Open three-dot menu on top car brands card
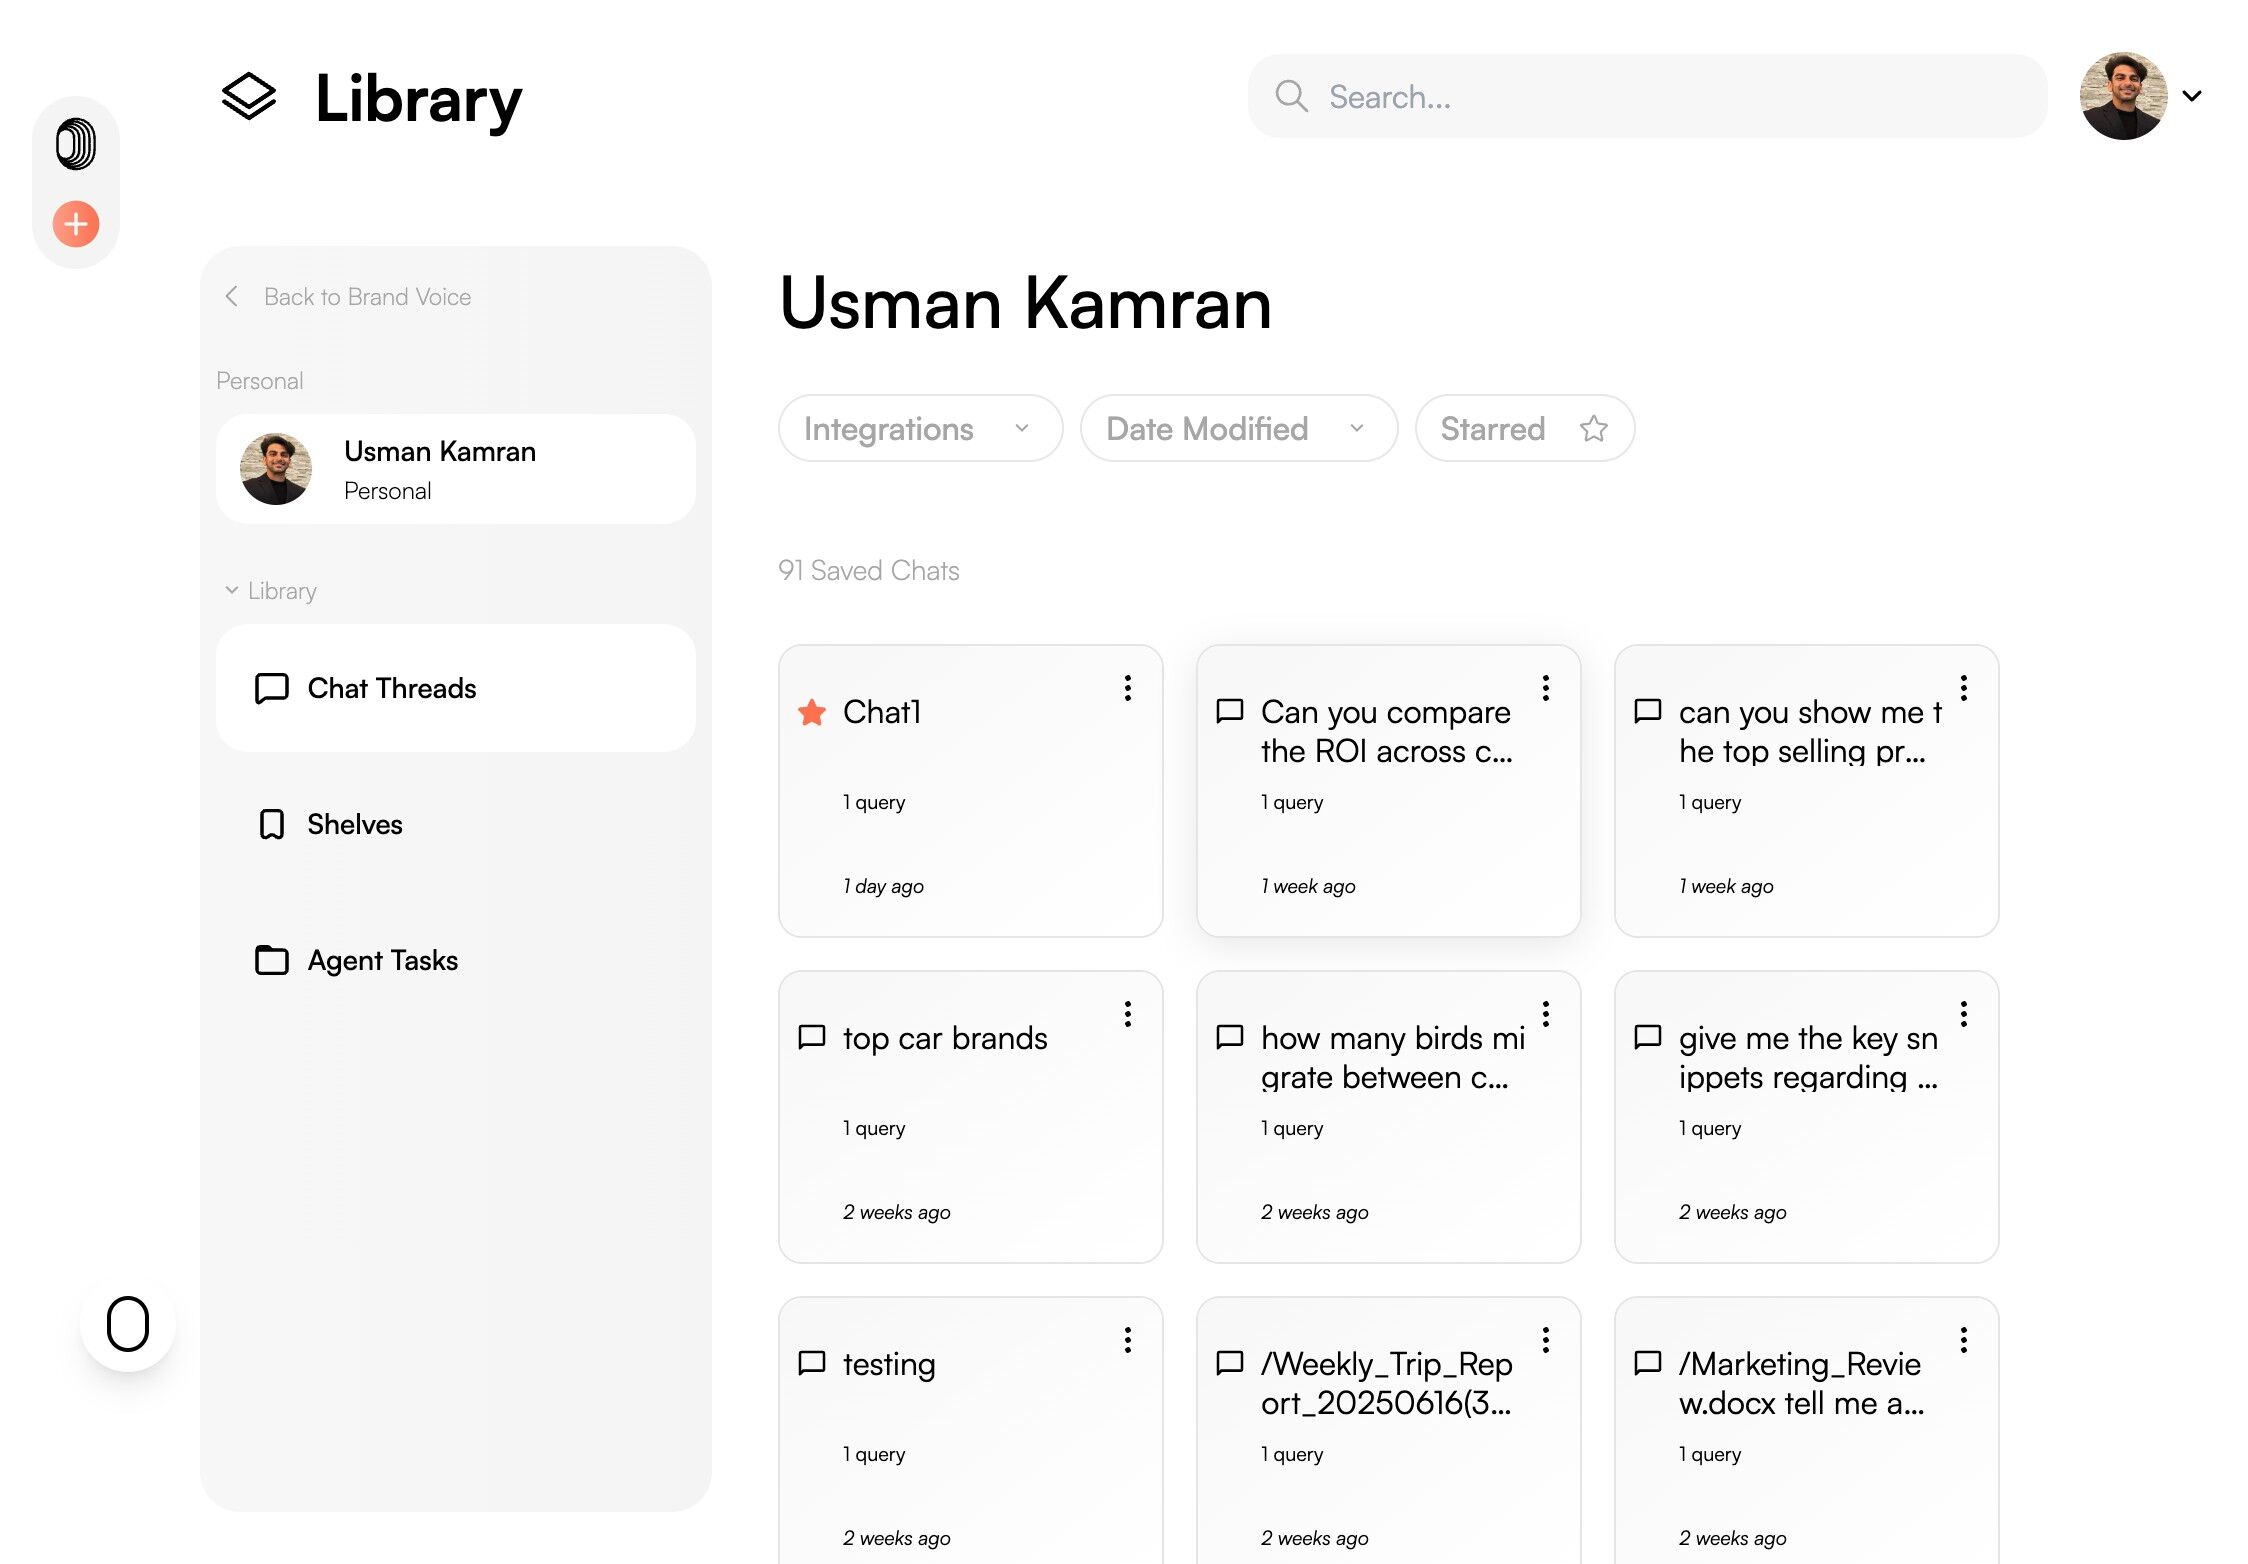Screen dimensions: 2248x1564 point(1127,1014)
